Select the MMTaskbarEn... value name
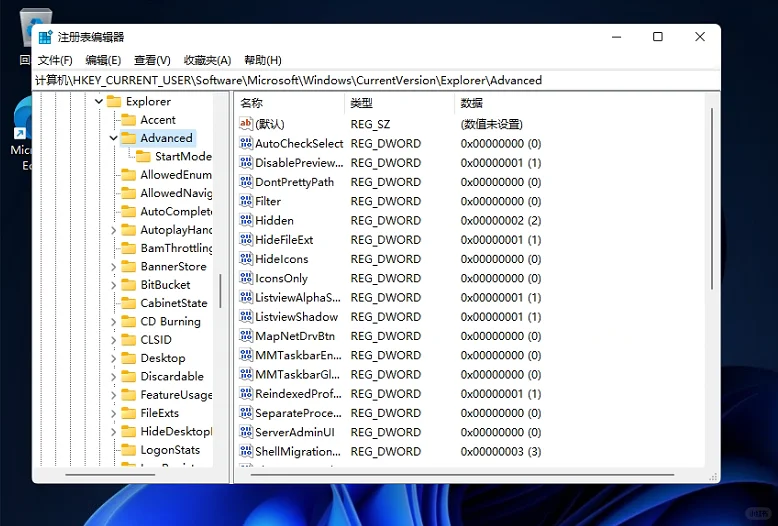The height and width of the screenshot is (526, 778). 298,355
